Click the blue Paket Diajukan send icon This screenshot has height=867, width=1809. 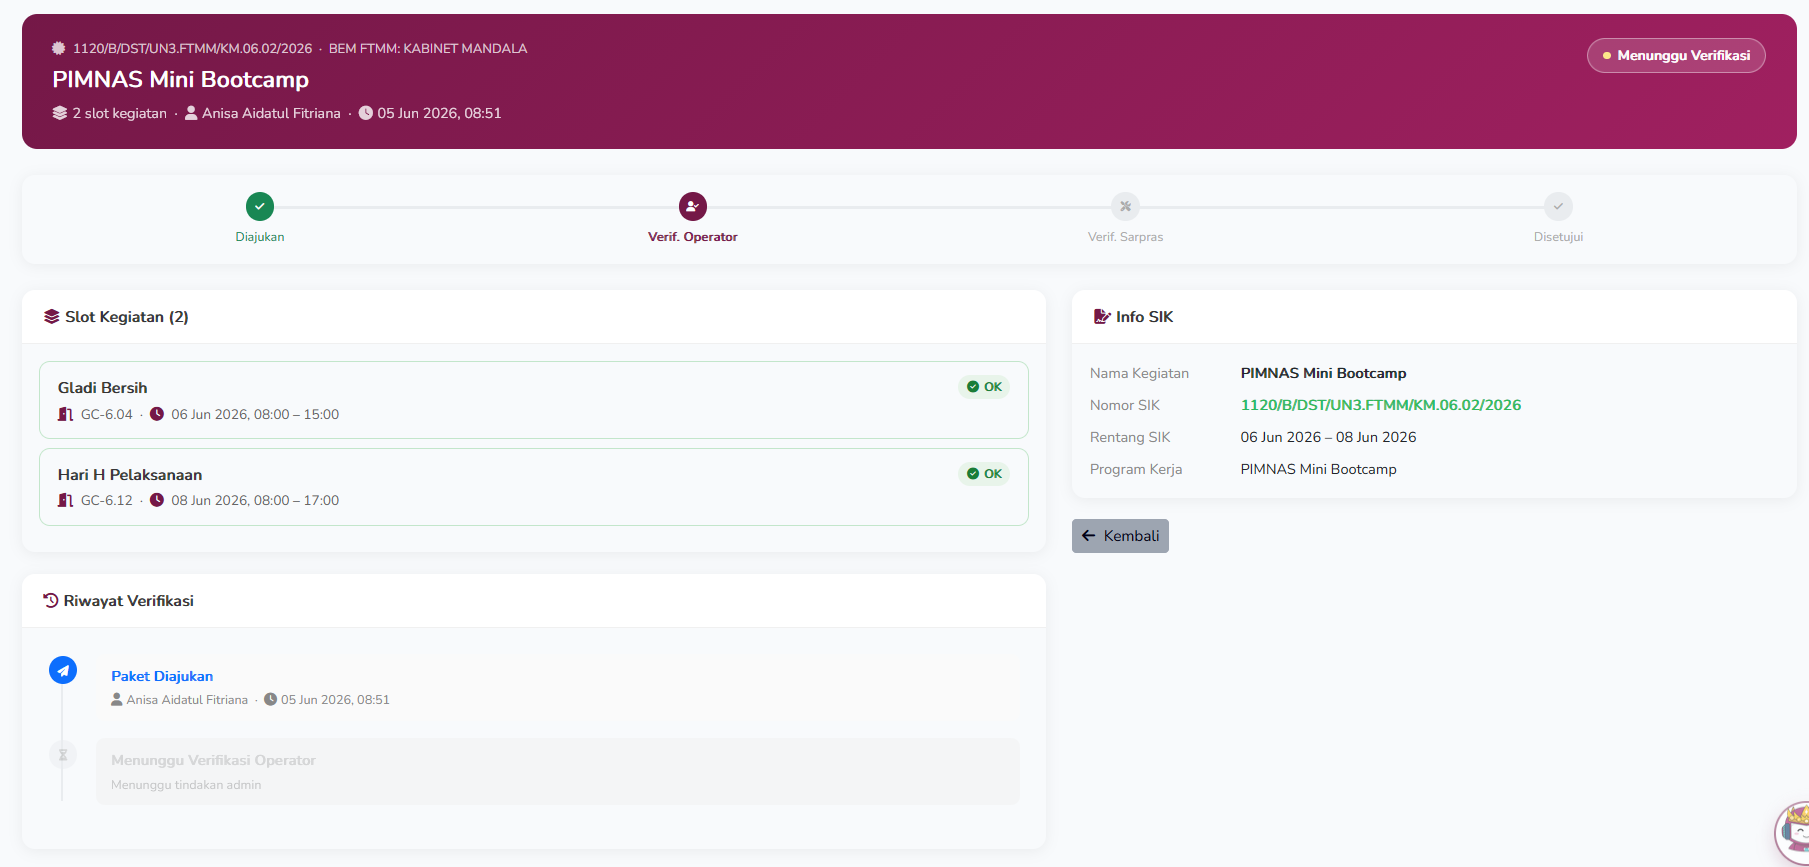point(63,670)
